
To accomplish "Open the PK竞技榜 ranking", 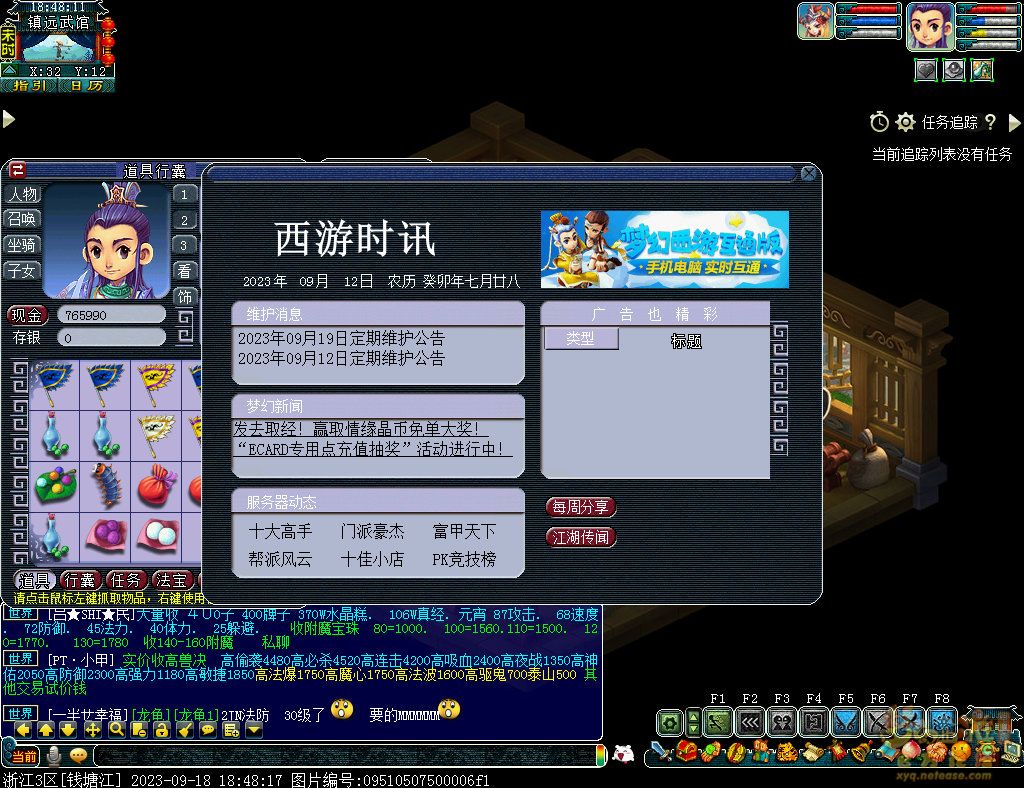I will pyautogui.click(x=464, y=559).
